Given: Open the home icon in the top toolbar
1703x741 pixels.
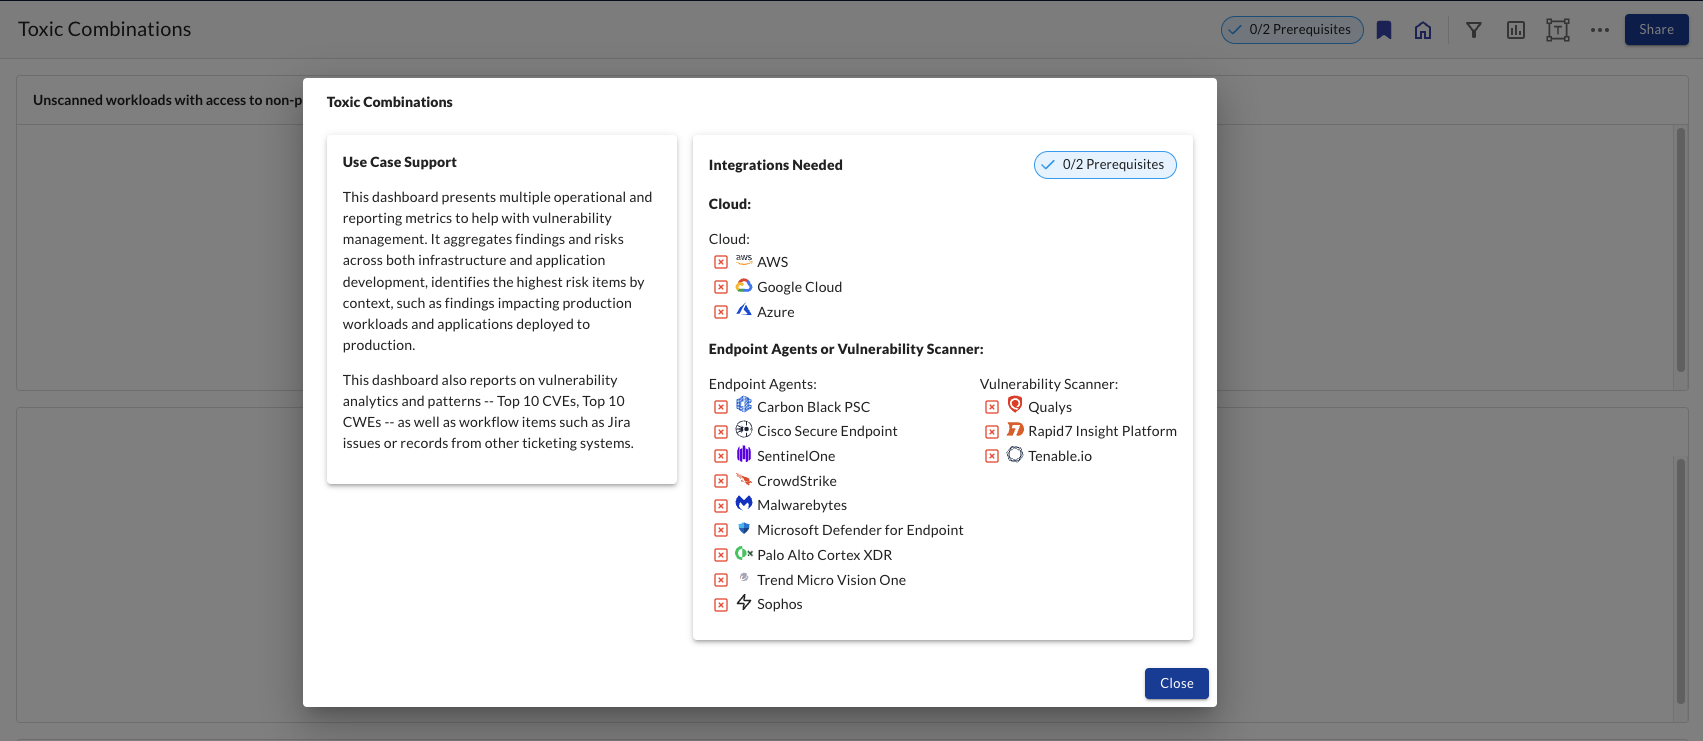Looking at the screenshot, I should 1423,30.
